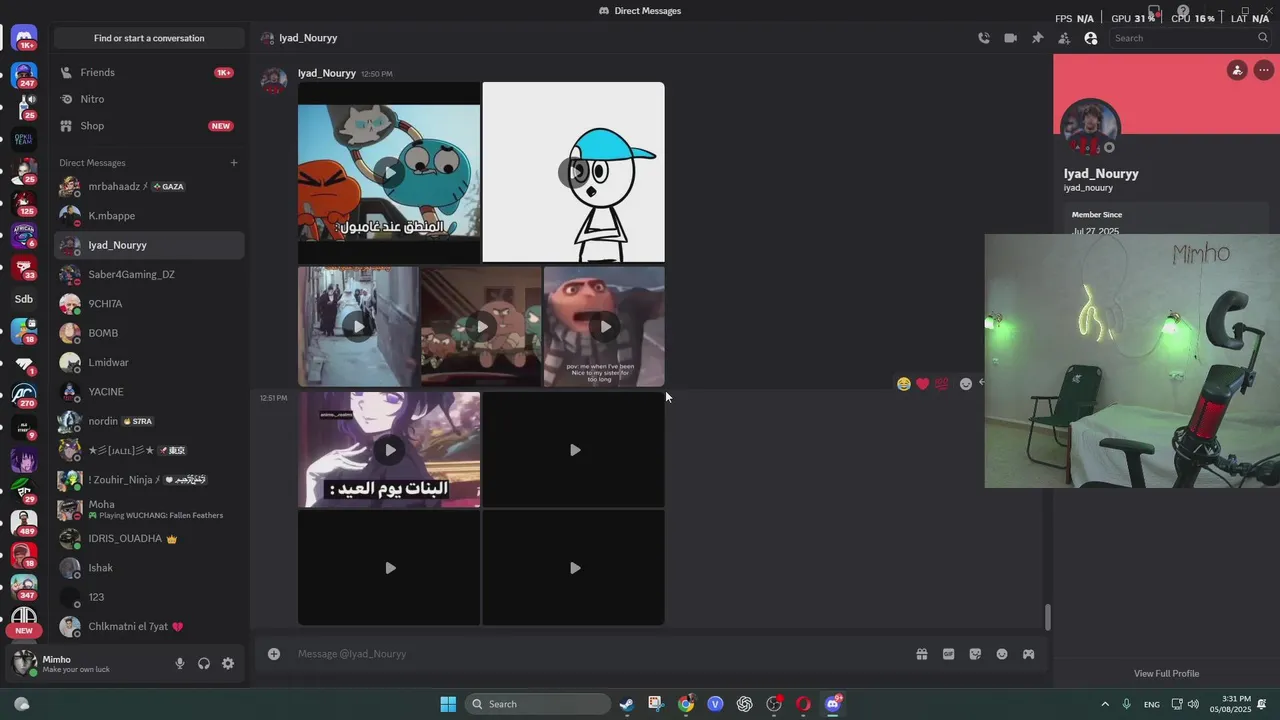Screen dimensions: 1280x720
Task: Open Google Chrome from taskbar
Action: pos(686,704)
